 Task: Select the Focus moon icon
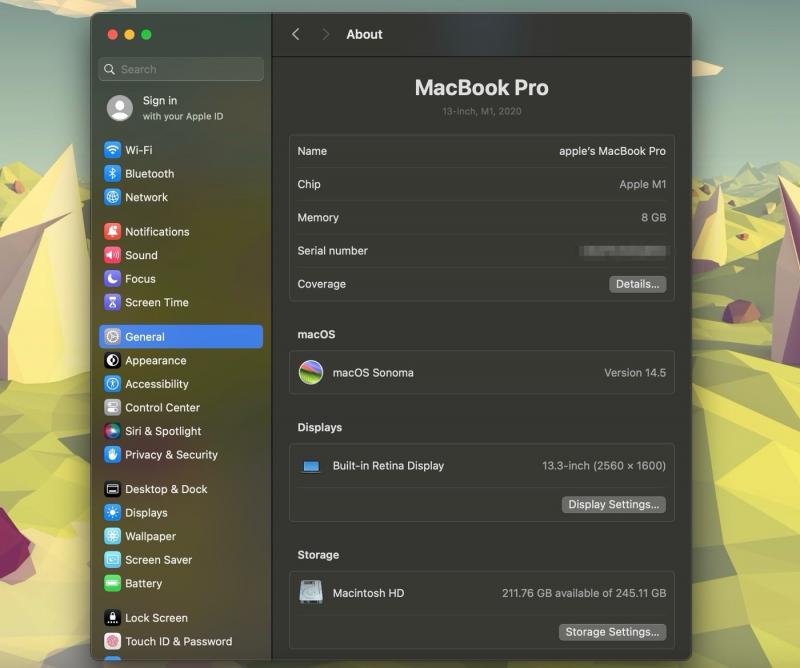coord(112,279)
